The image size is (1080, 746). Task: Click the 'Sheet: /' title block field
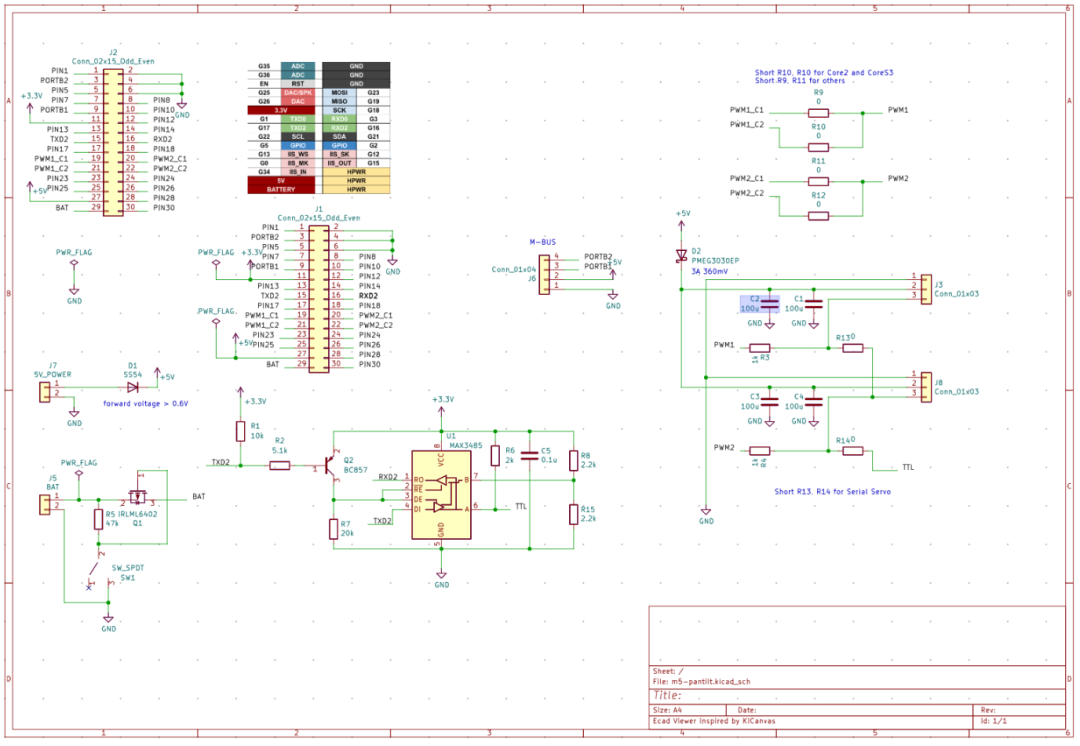pyautogui.click(x=668, y=671)
